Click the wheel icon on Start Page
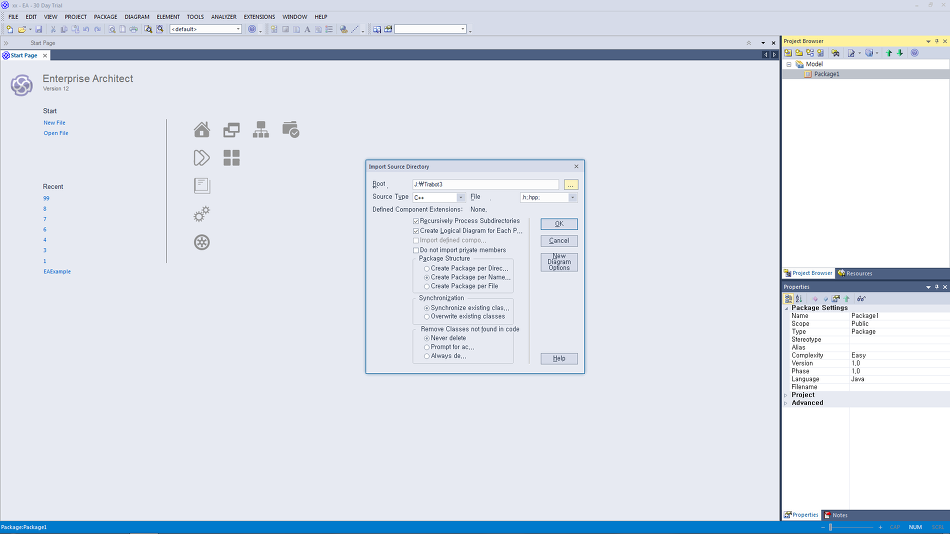Viewport: 950px width, 534px height. [x=202, y=242]
